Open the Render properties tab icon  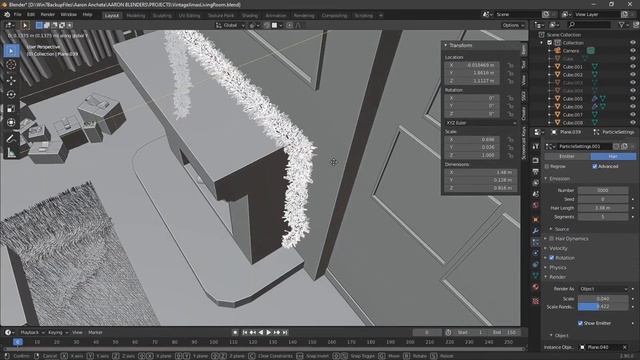coord(536,160)
